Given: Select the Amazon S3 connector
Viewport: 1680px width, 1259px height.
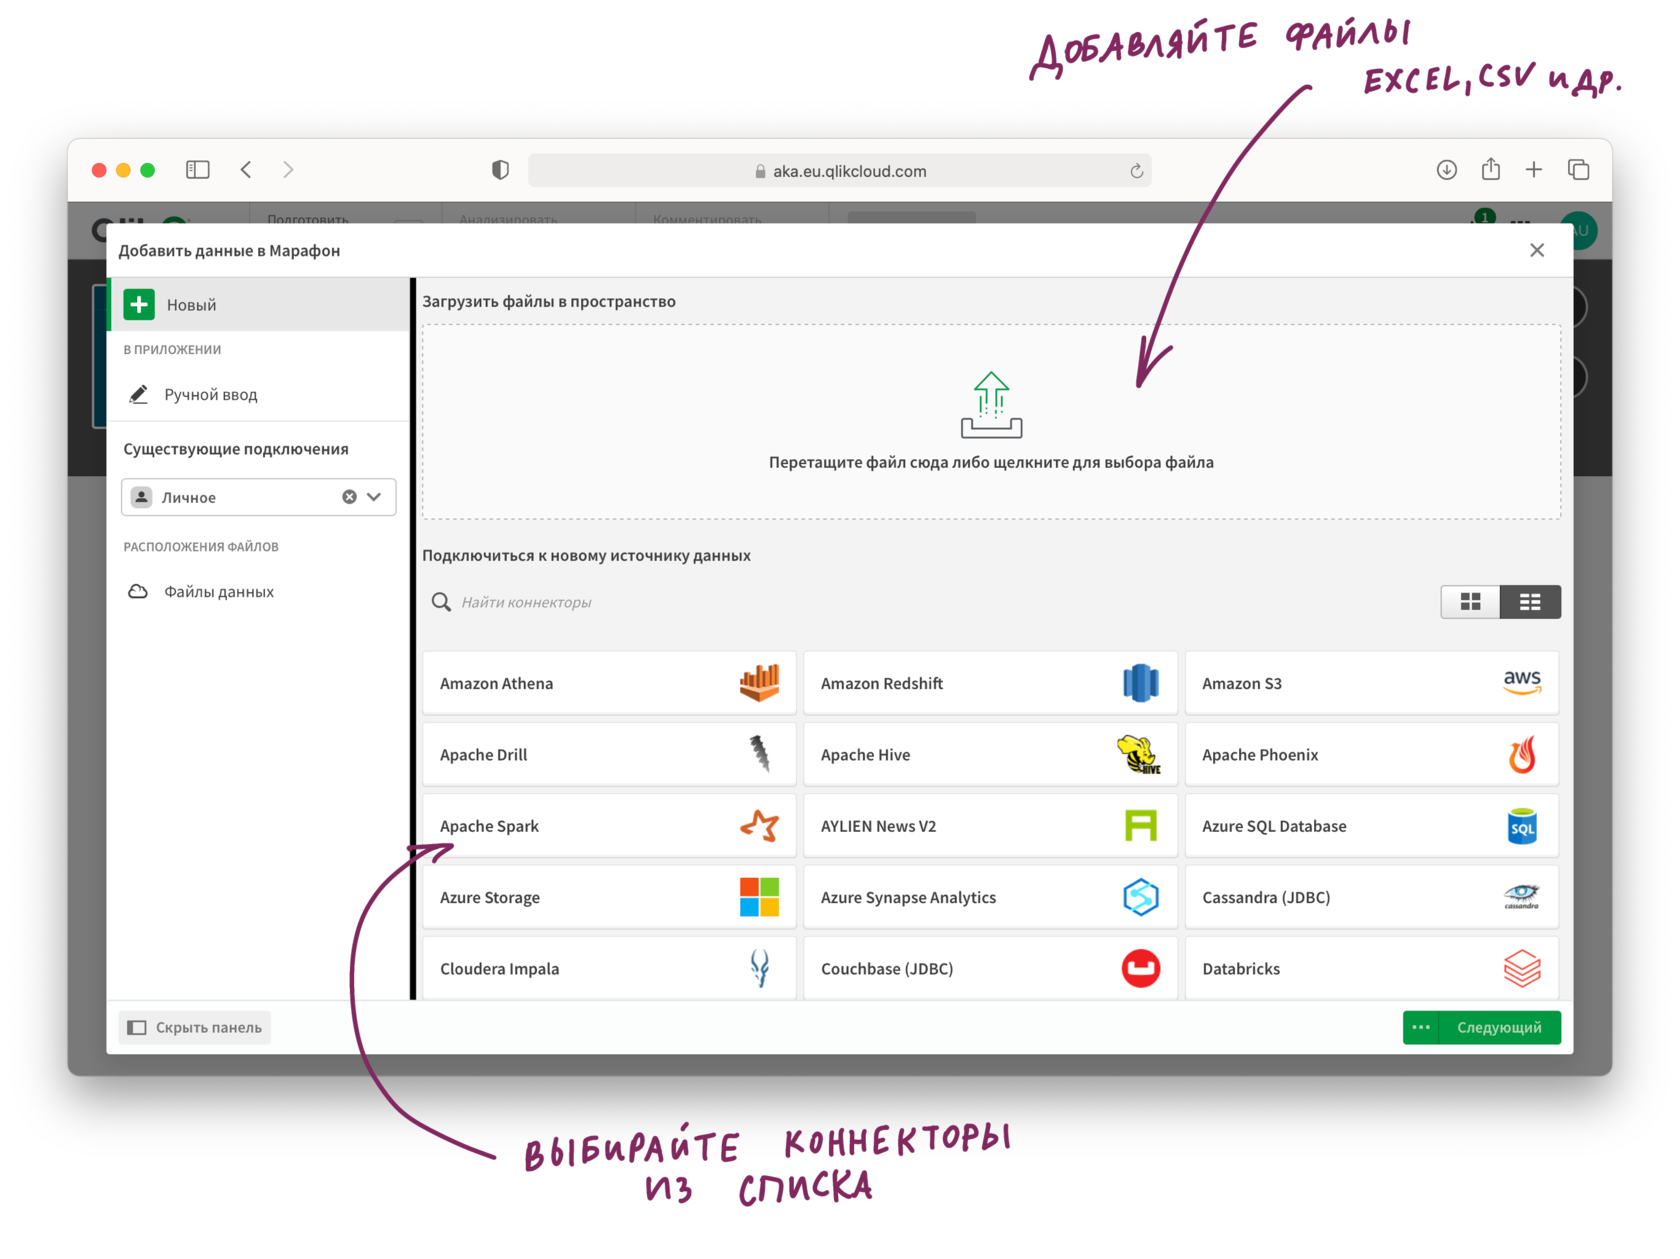Looking at the screenshot, I should [x=1371, y=683].
